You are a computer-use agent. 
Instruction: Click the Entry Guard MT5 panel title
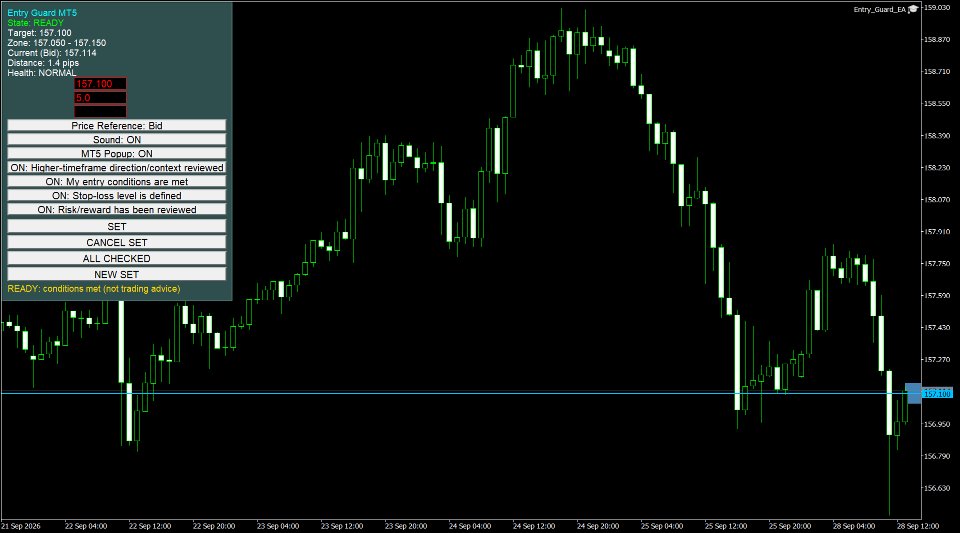click(42, 13)
